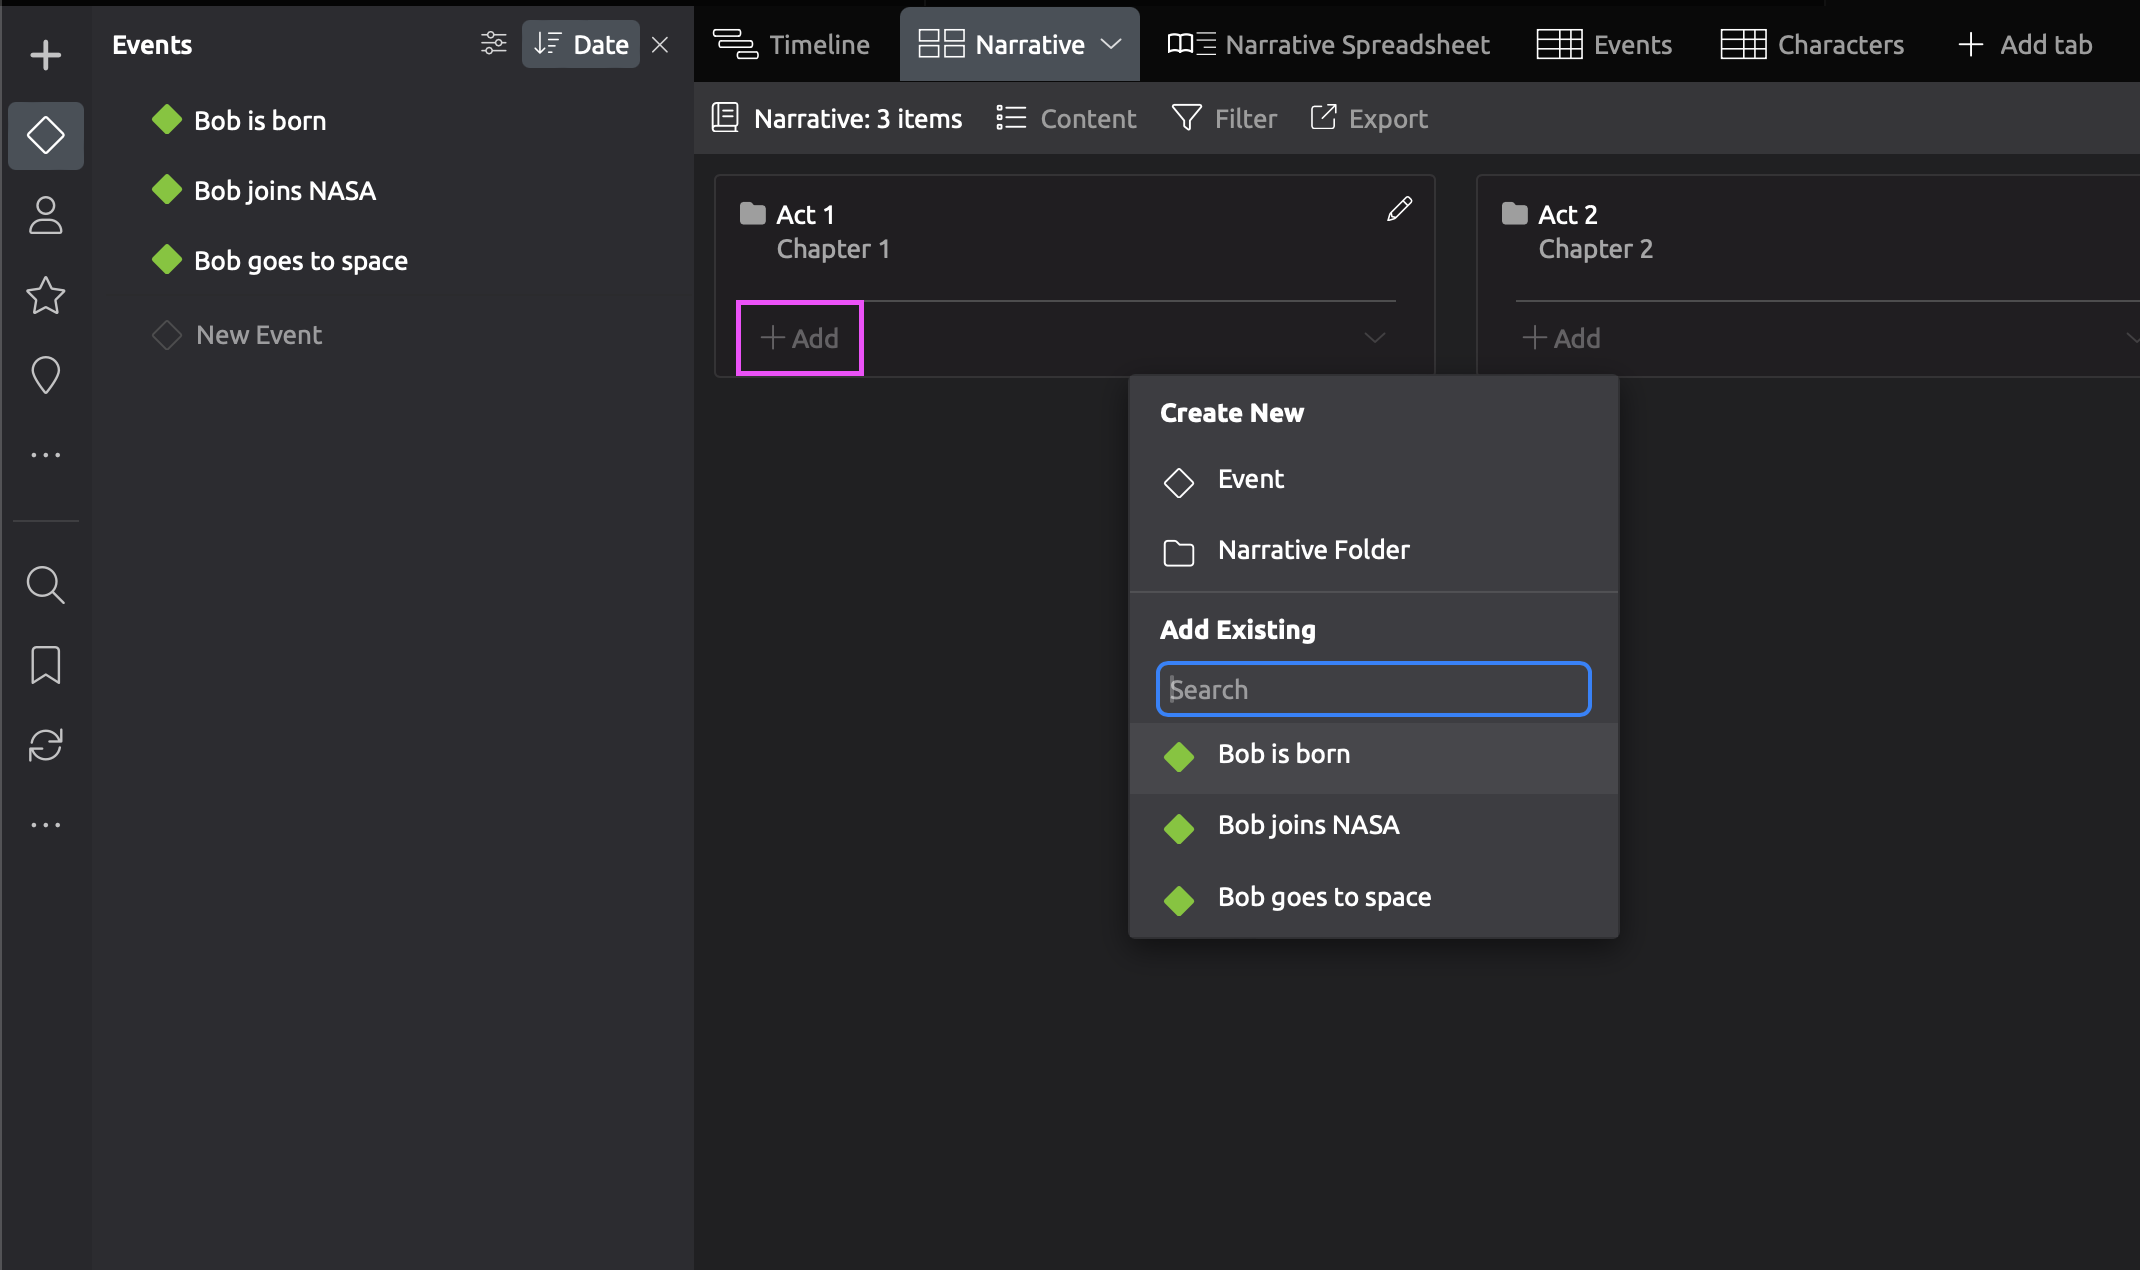Edit Act 1 with the pencil icon
Screen dimensions: 2140x1270
1399,209
